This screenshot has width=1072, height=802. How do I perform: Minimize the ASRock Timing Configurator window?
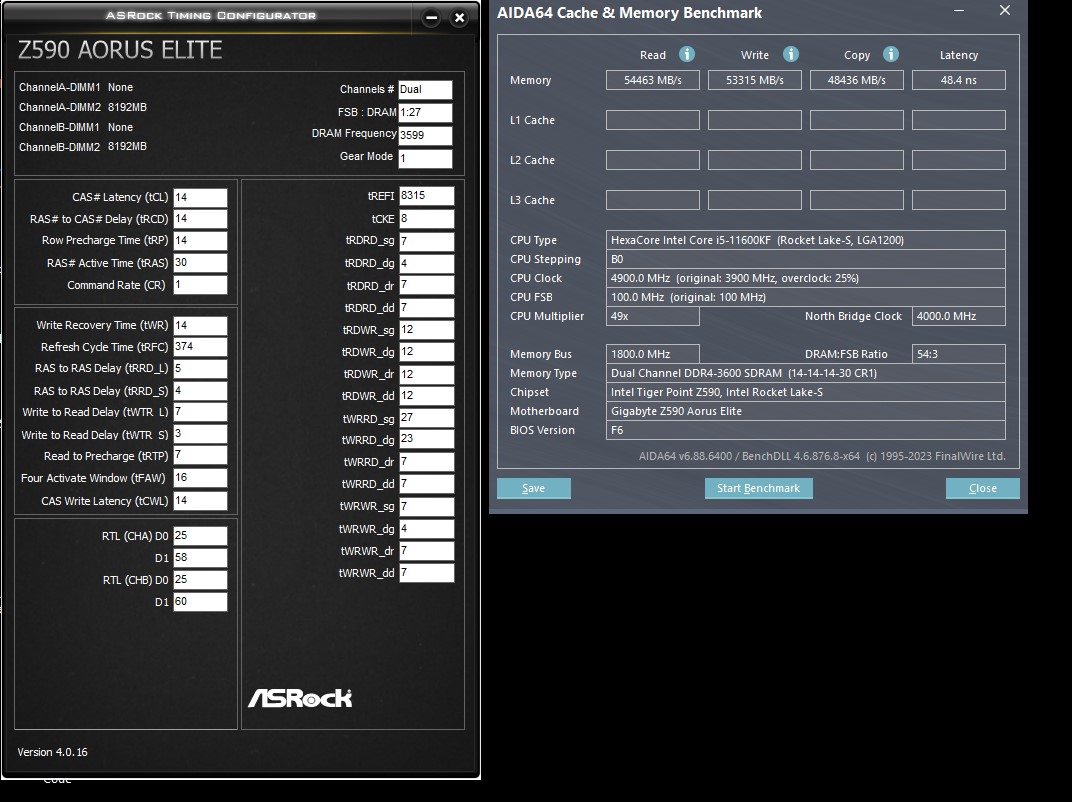431,18
